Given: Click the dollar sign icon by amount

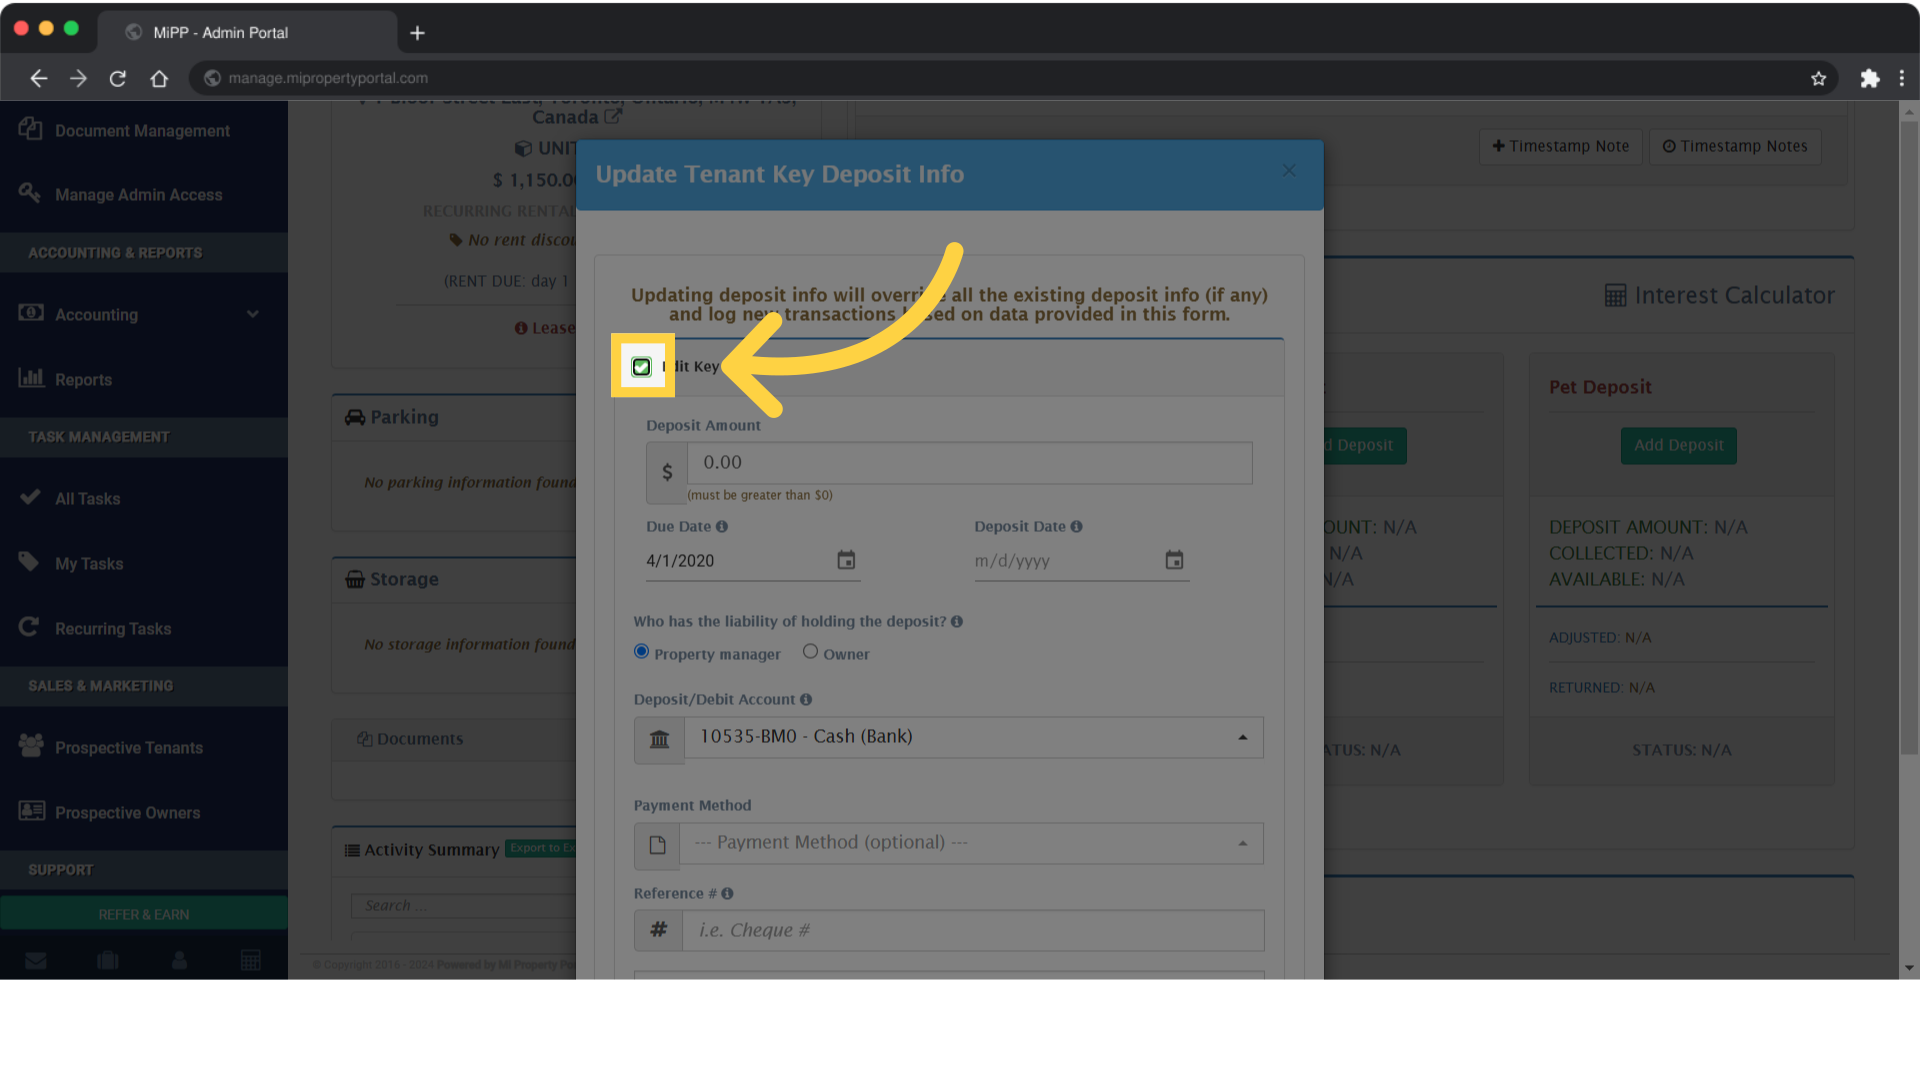Looking at the screenshot, I should tap(667, 472).
